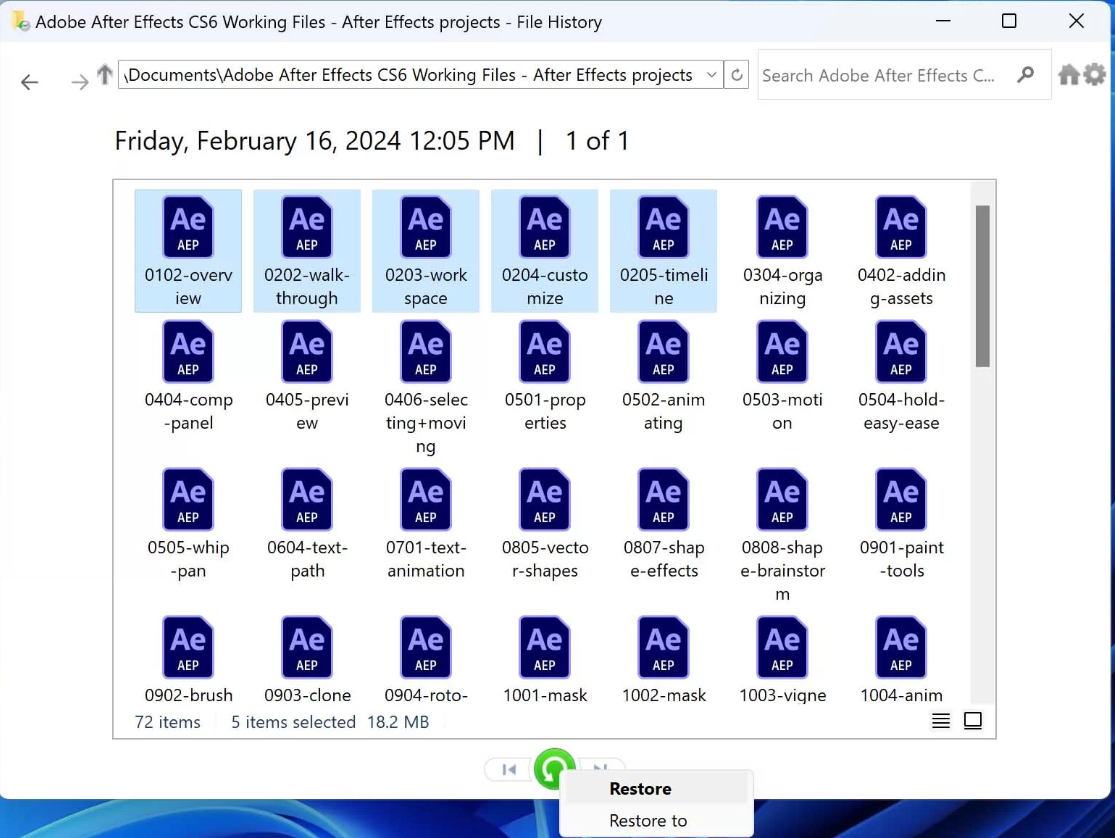
Task: Select the 0903-clone AEP file
Action: click(x=306, y=659)
